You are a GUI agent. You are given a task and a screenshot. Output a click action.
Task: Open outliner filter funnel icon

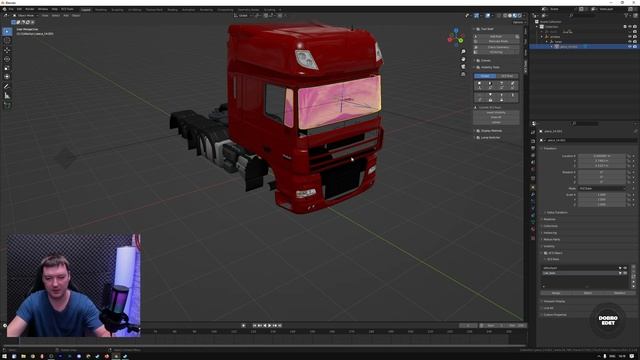click(x=627, y=16)
